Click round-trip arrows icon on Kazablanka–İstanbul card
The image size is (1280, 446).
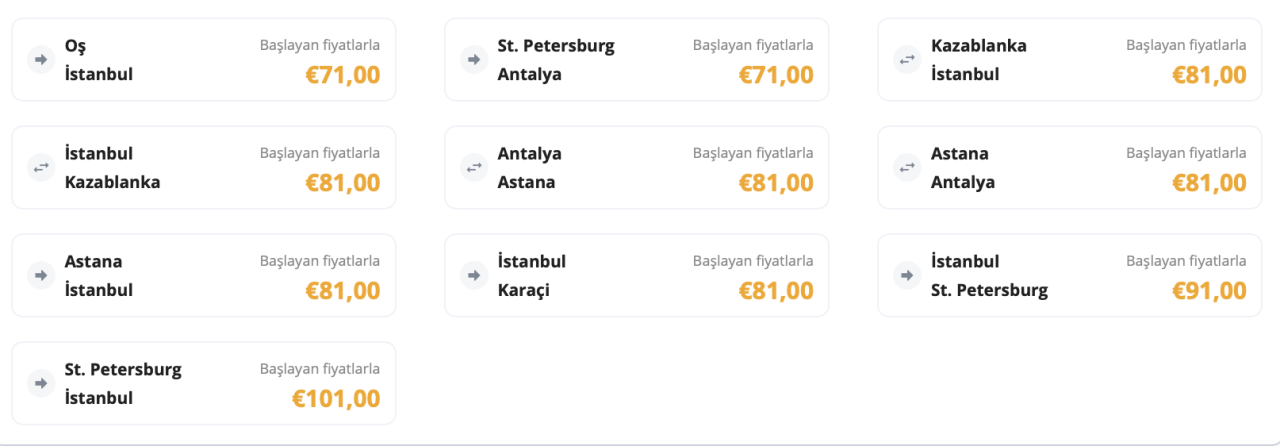point(906,60)
